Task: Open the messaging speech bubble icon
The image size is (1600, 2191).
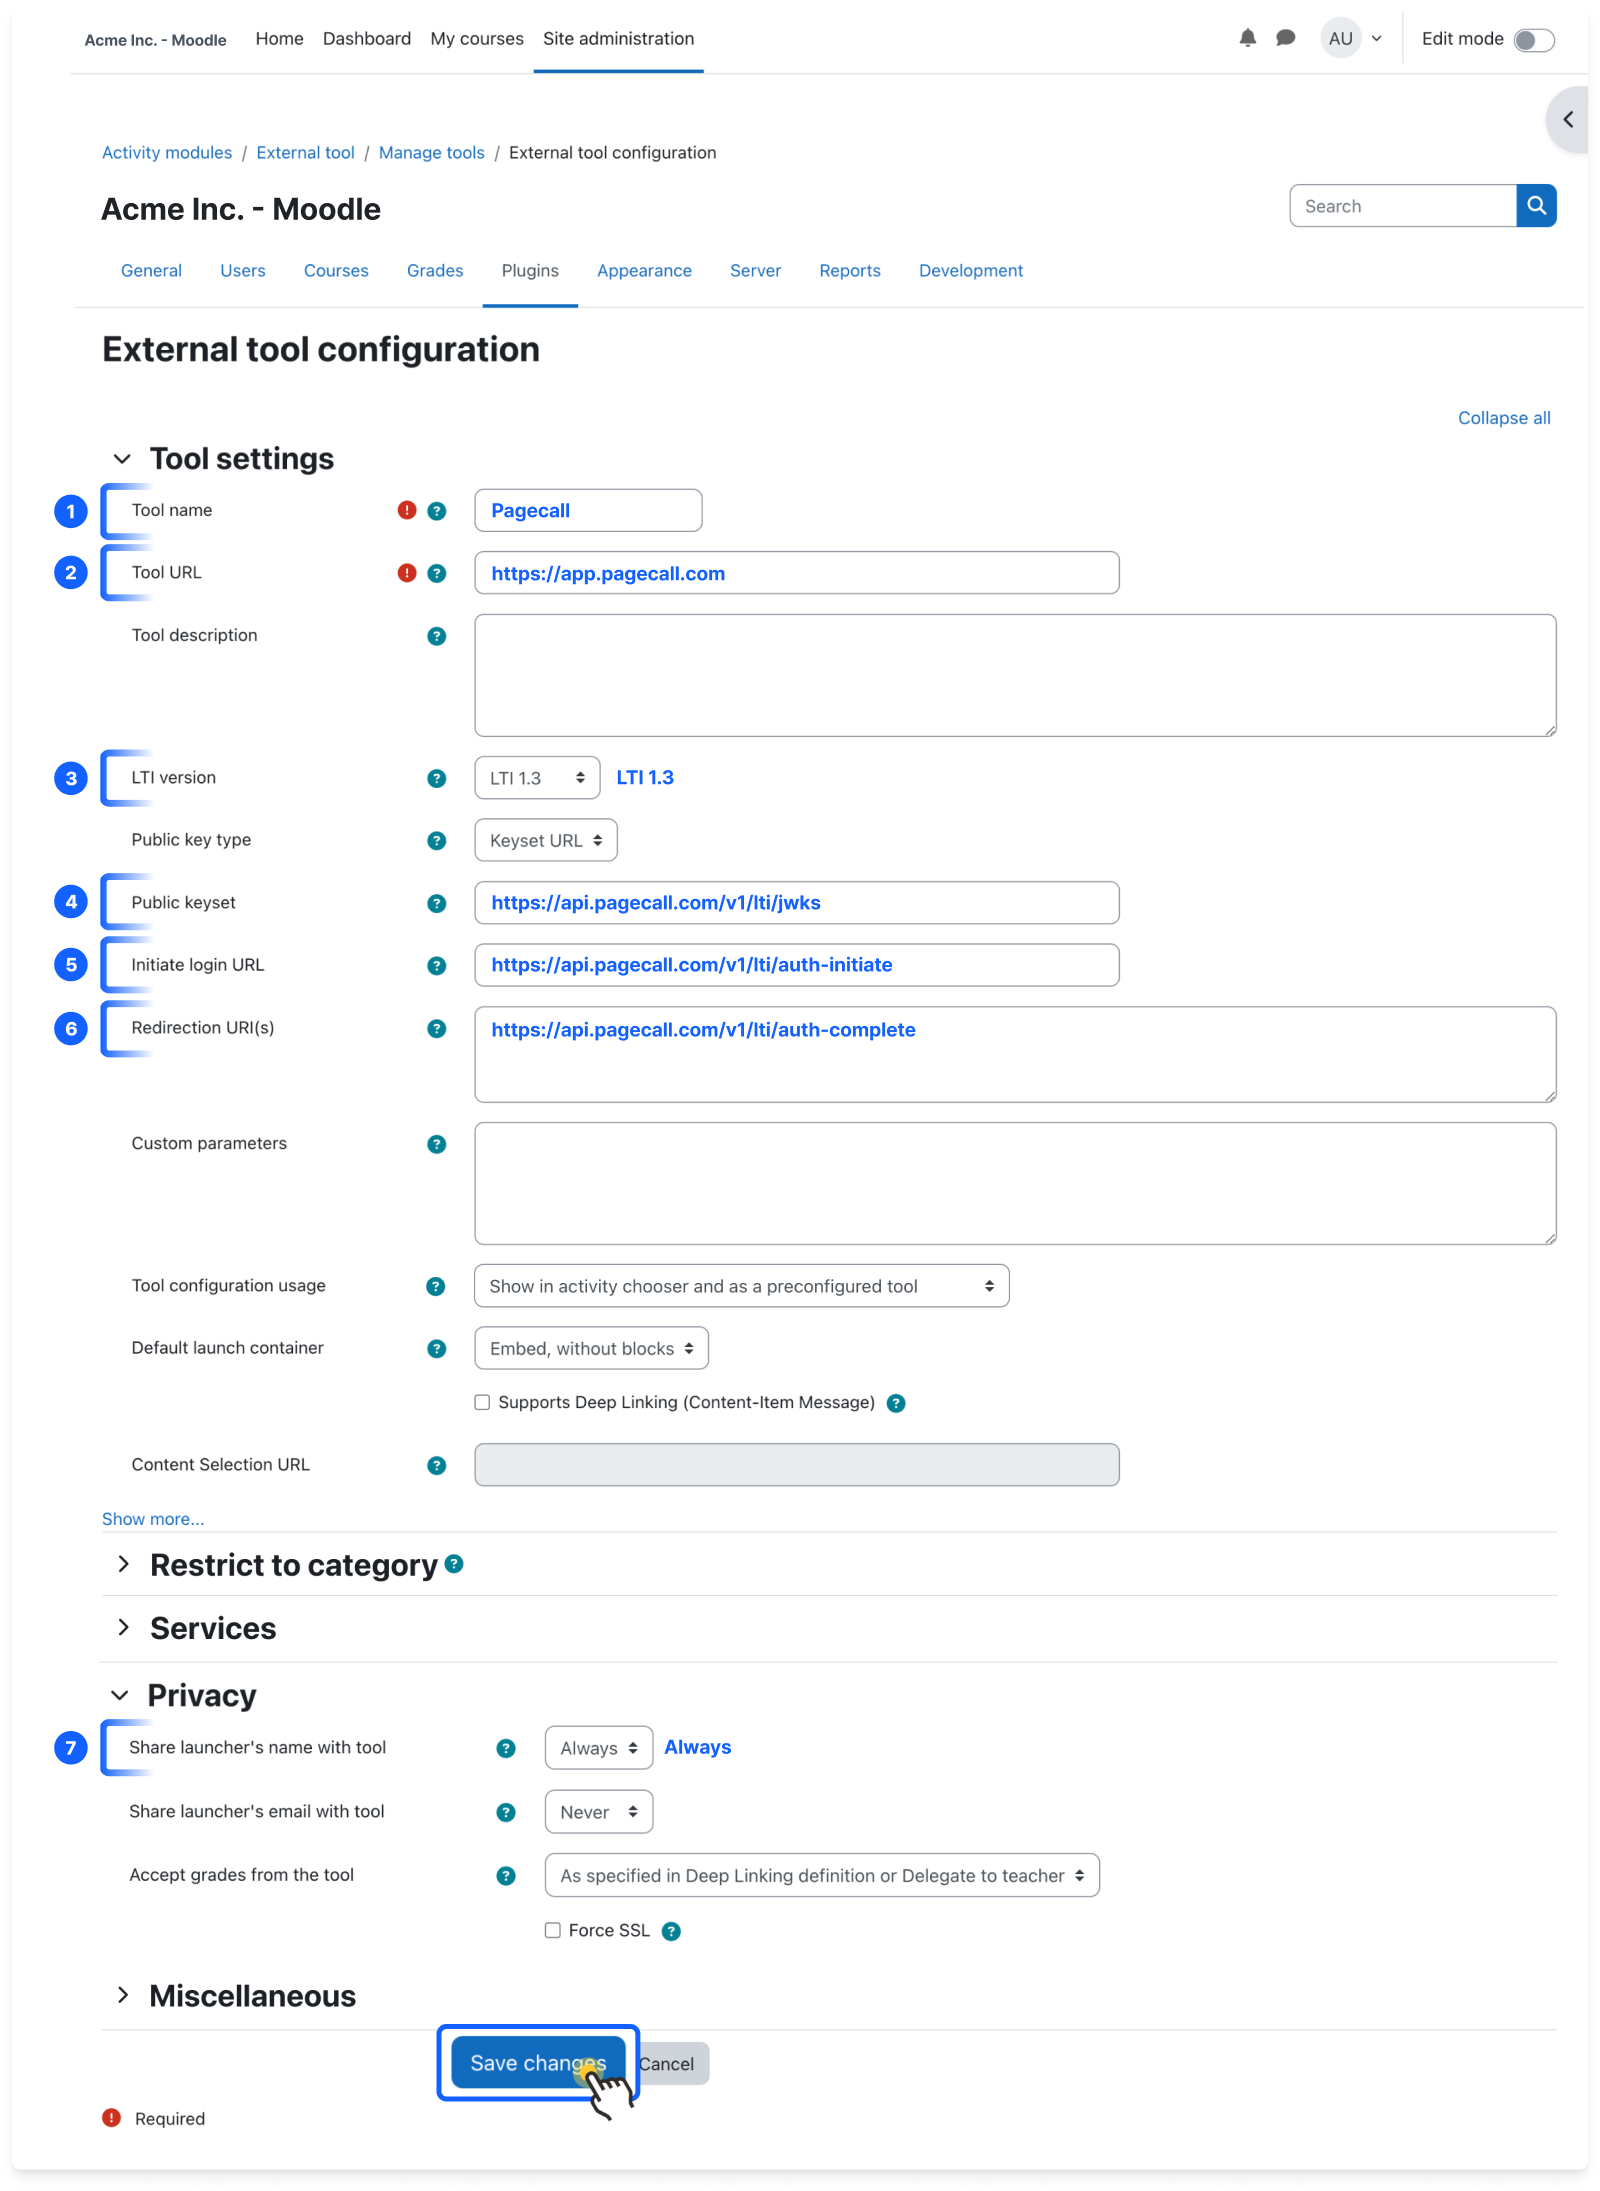Action: (1286, 38)
